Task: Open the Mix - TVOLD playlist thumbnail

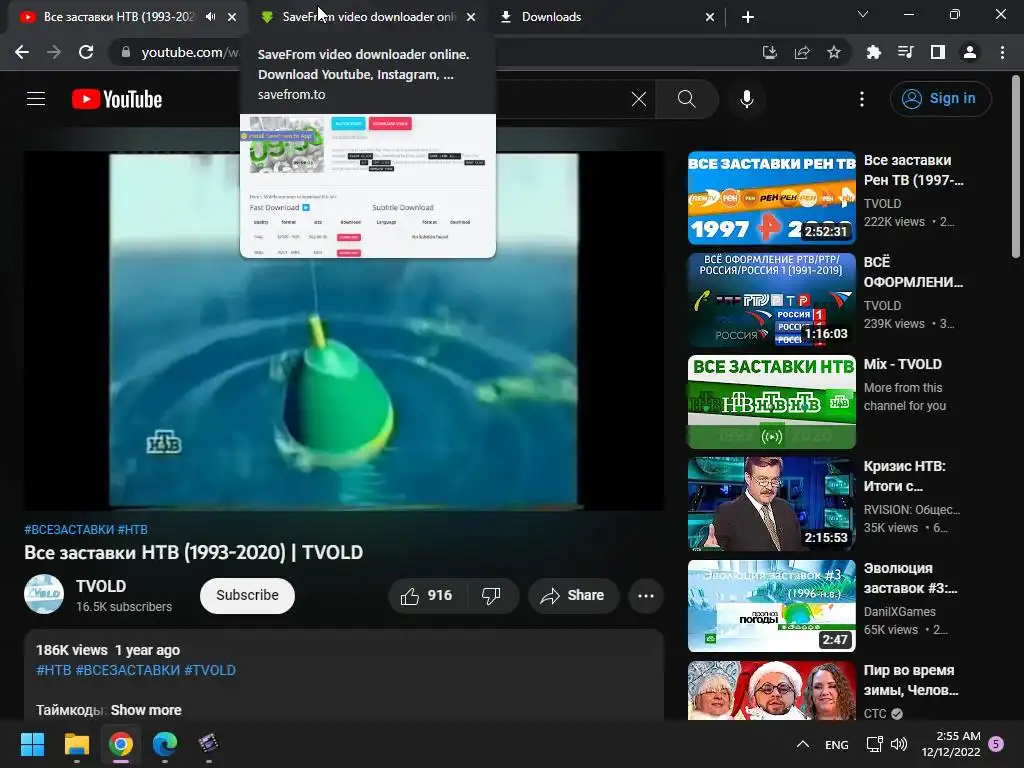Action: click(772, 402)
